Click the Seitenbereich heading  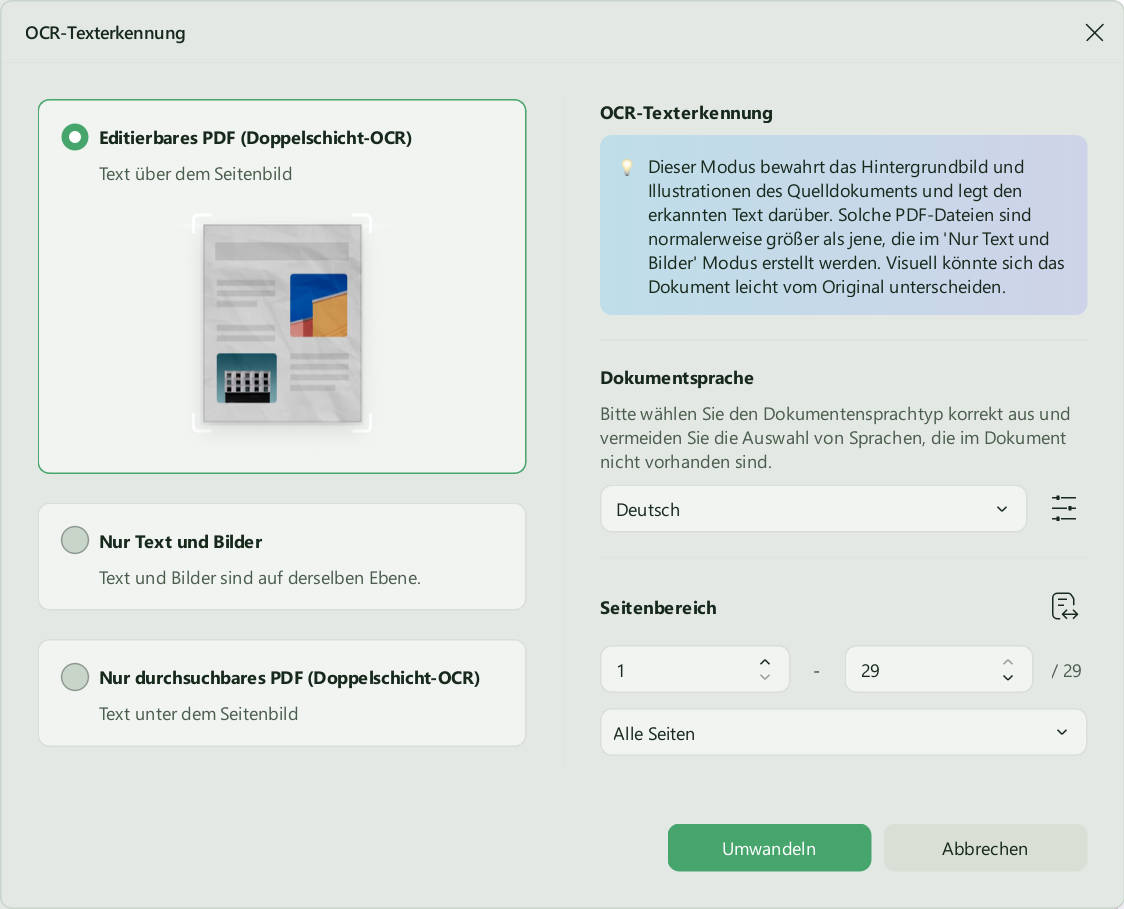(x=658, y=608)
